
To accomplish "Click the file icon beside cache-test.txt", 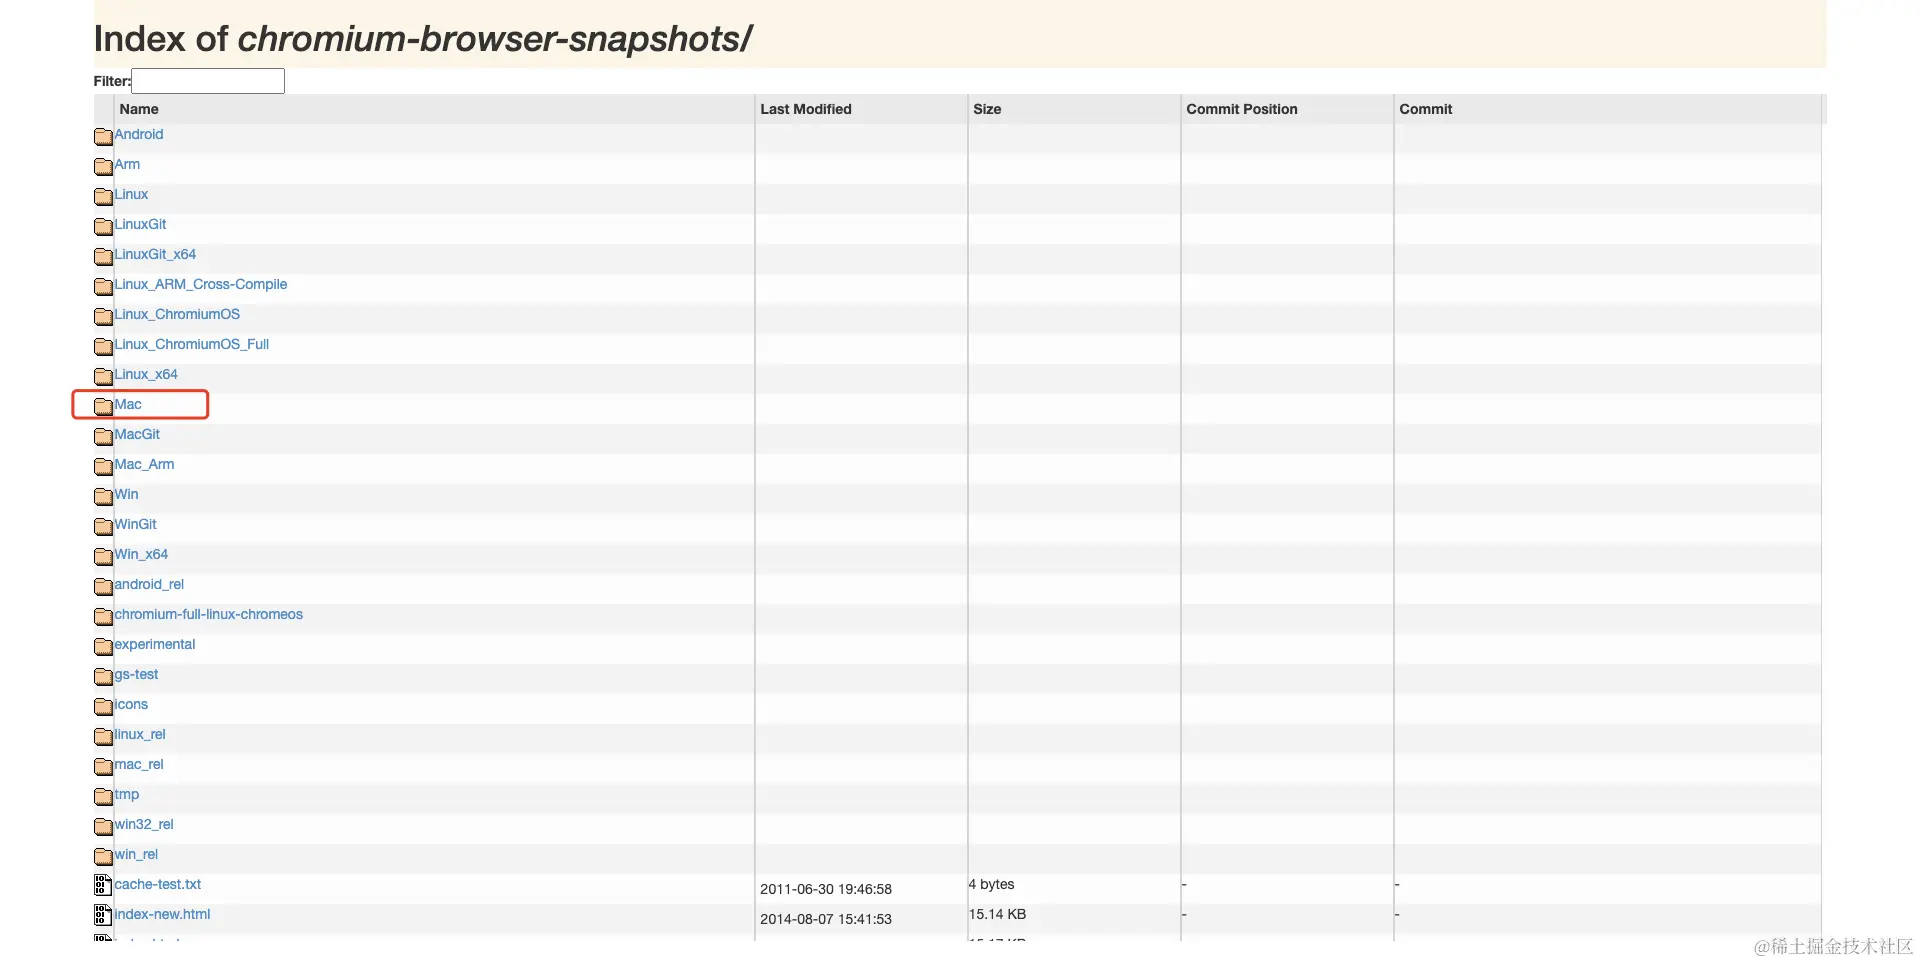I will (x=102, y=885).
